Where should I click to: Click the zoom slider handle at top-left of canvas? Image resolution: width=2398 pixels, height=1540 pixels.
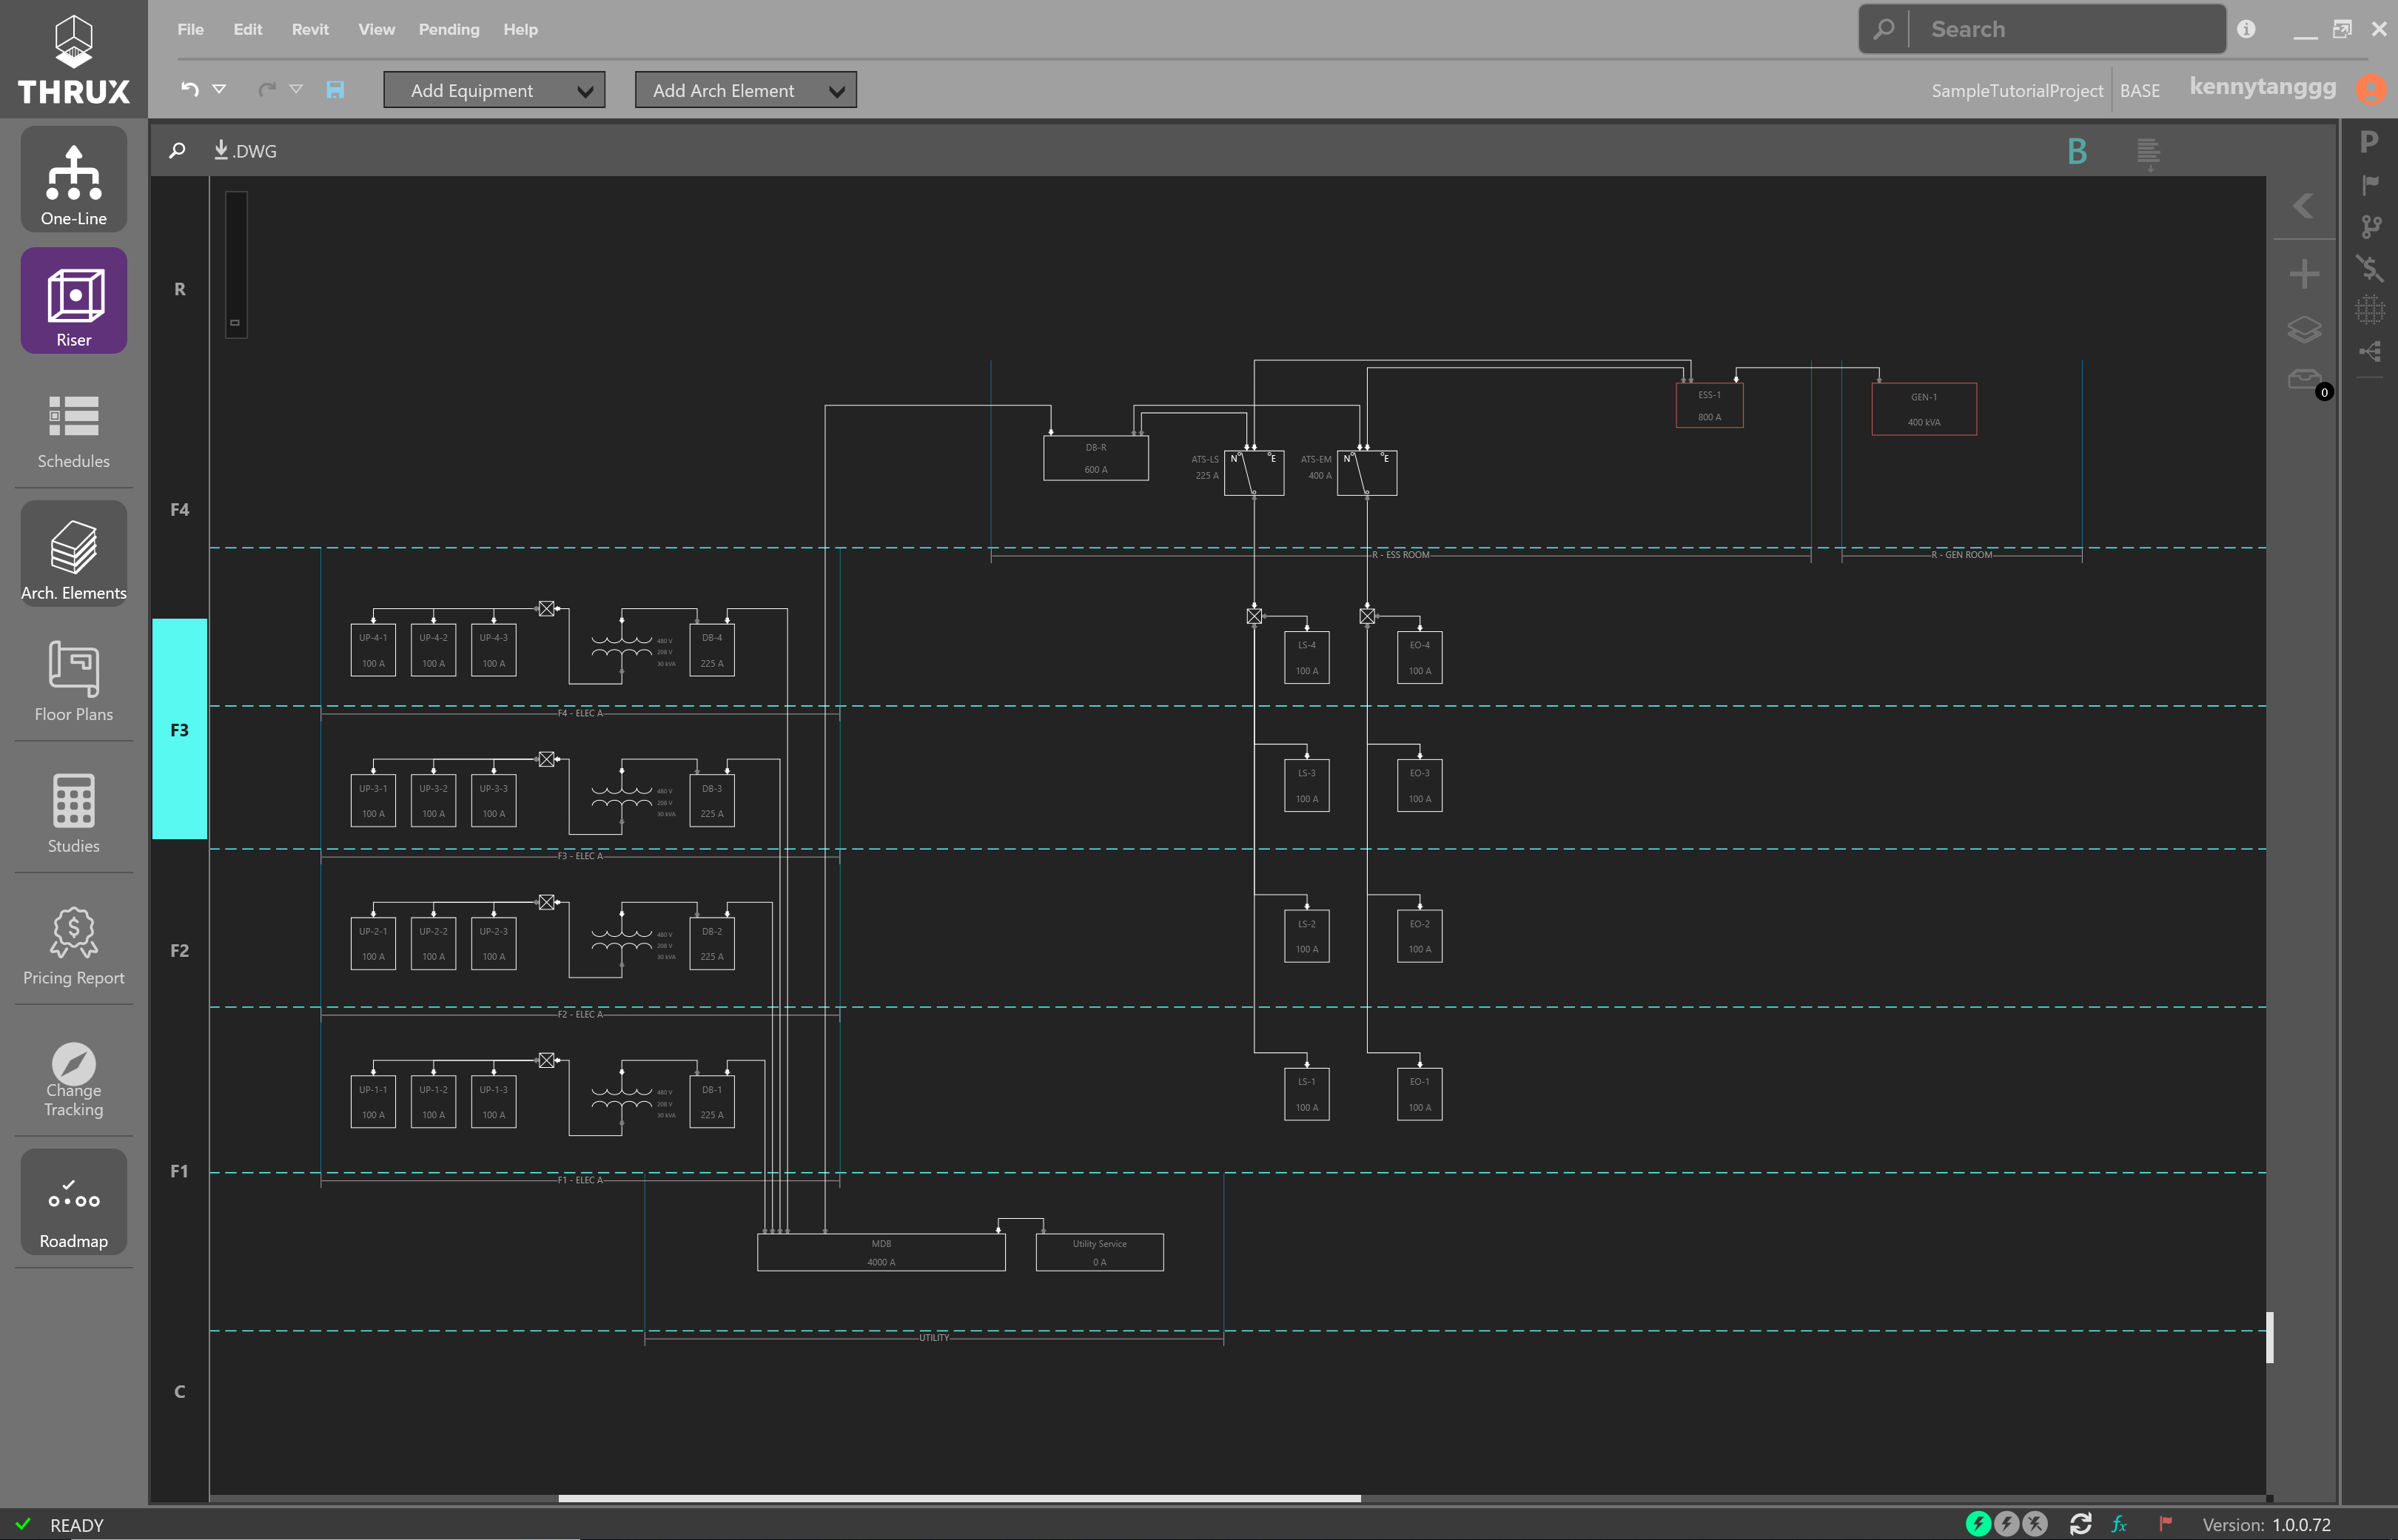tap(235, 322)
